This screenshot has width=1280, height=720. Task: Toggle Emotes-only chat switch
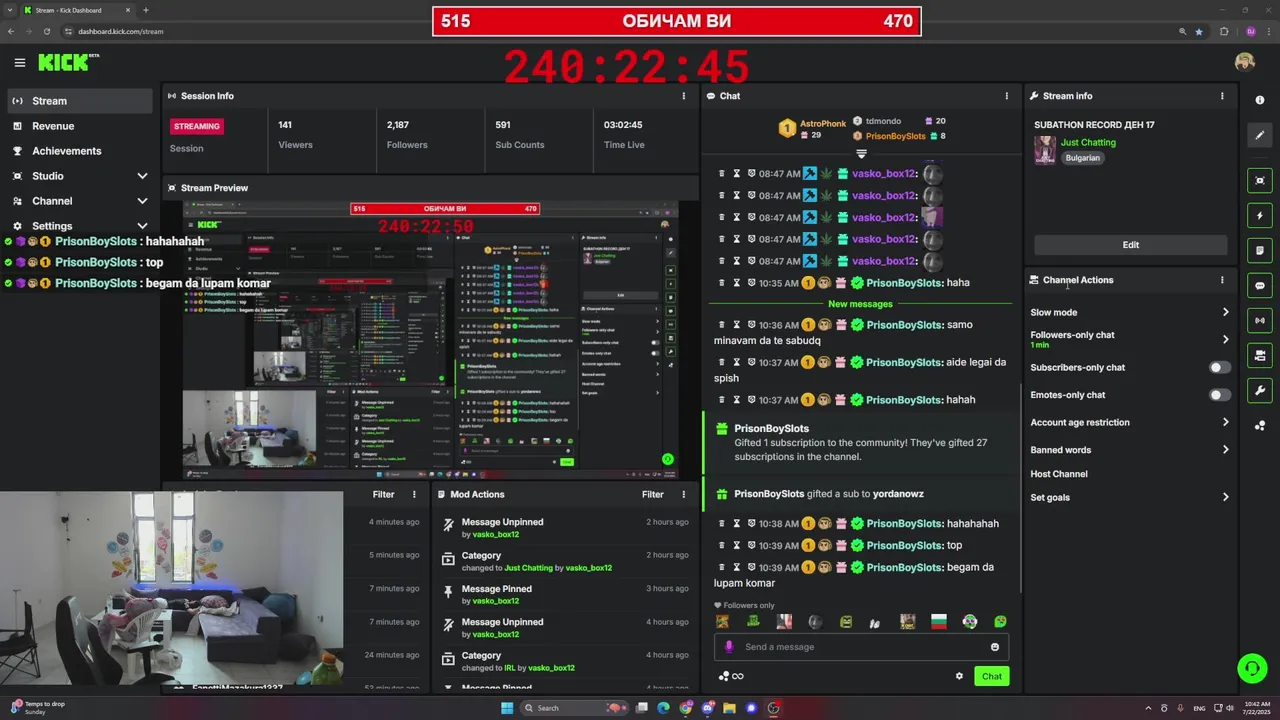(x=1219, y=395)
